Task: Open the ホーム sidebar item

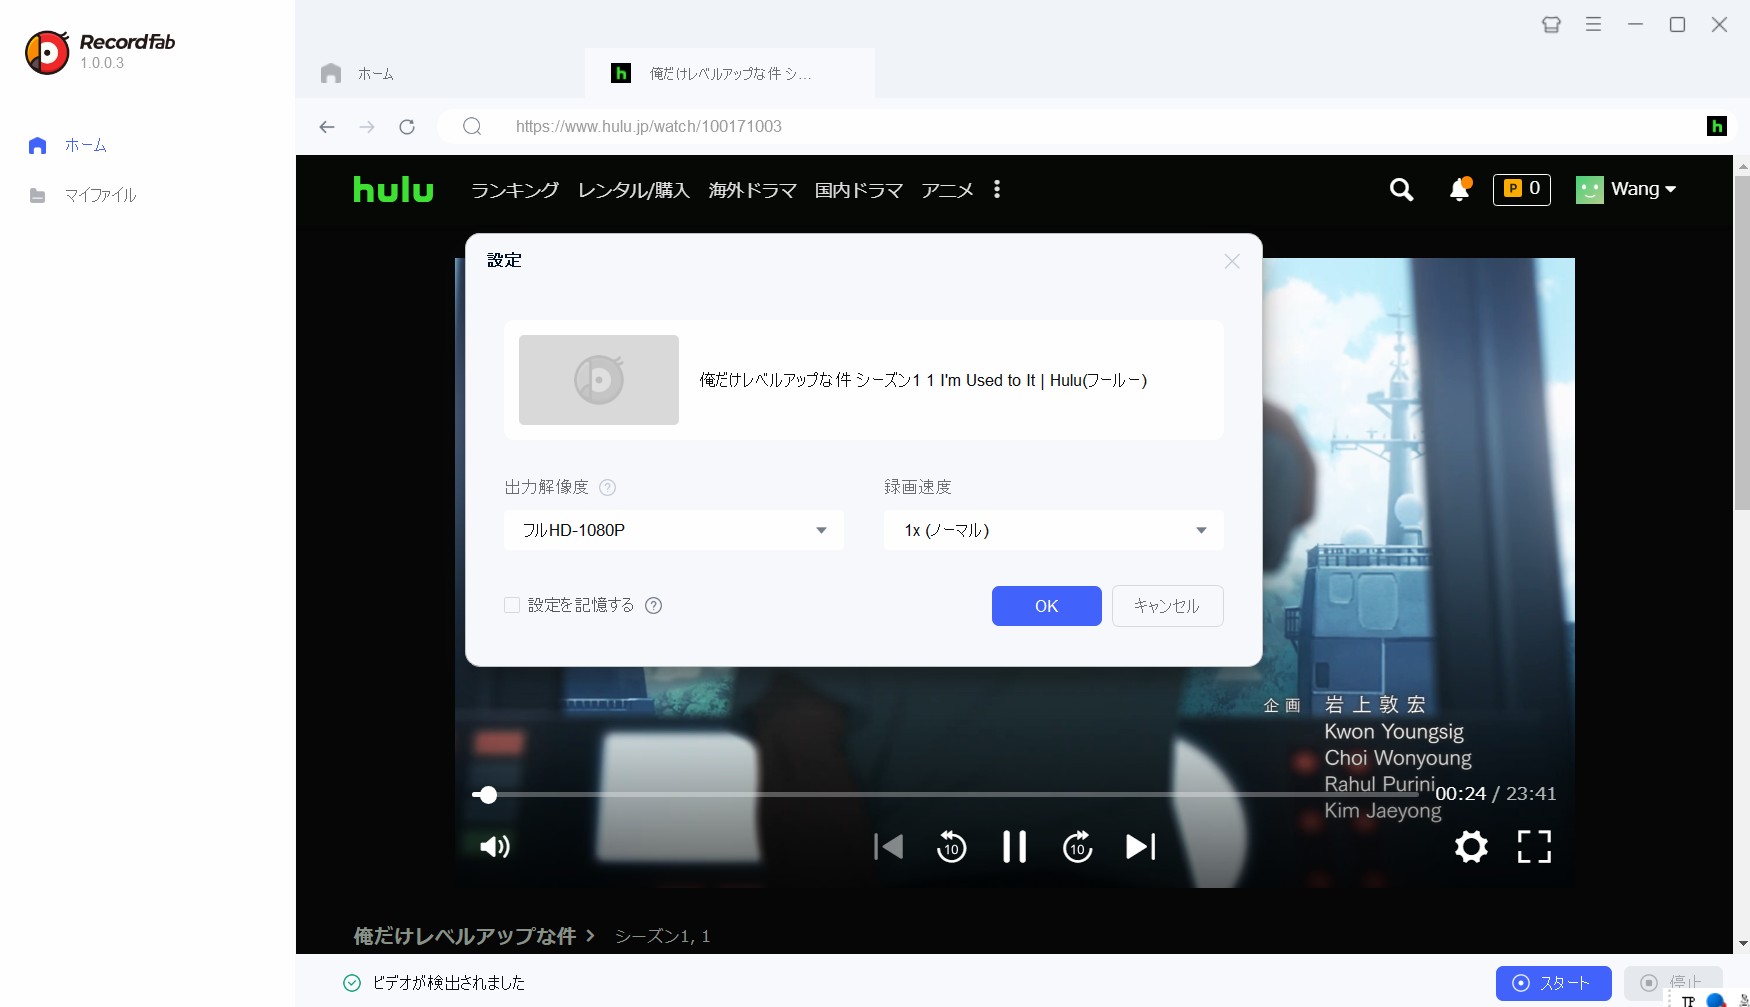Action: [x=68, y=145]
